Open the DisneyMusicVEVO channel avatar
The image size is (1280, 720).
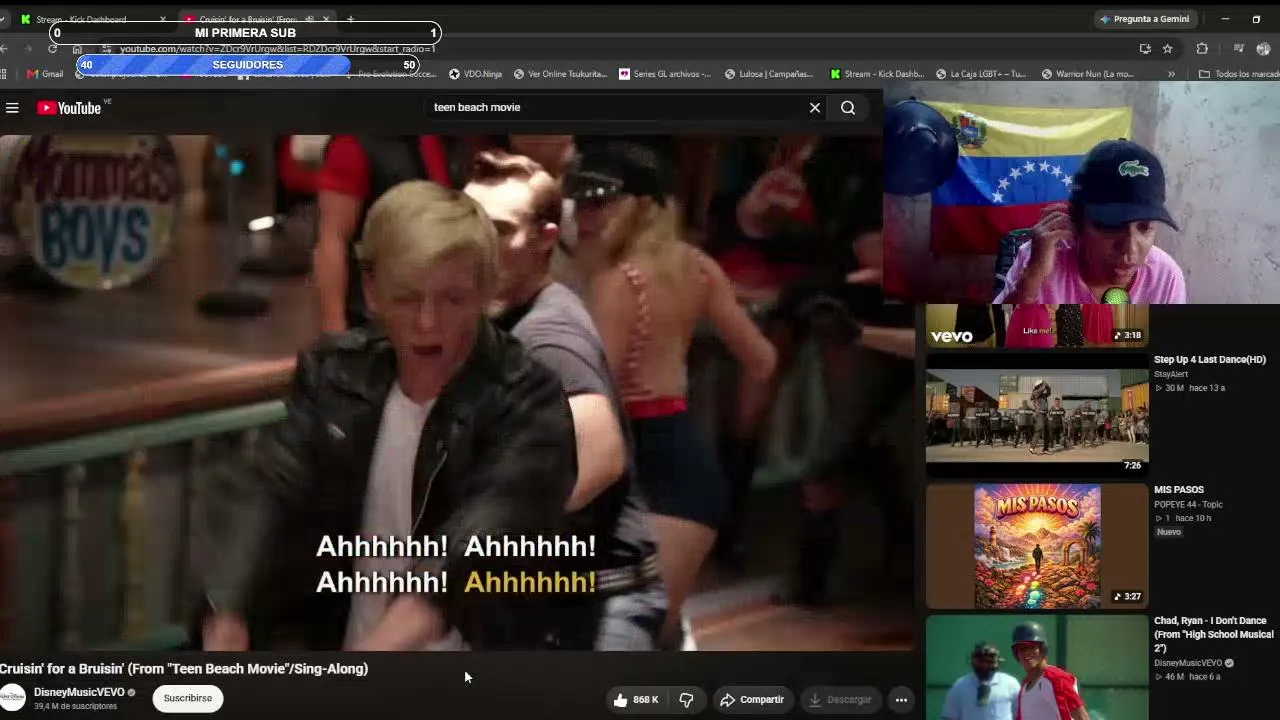coord(13,698)
